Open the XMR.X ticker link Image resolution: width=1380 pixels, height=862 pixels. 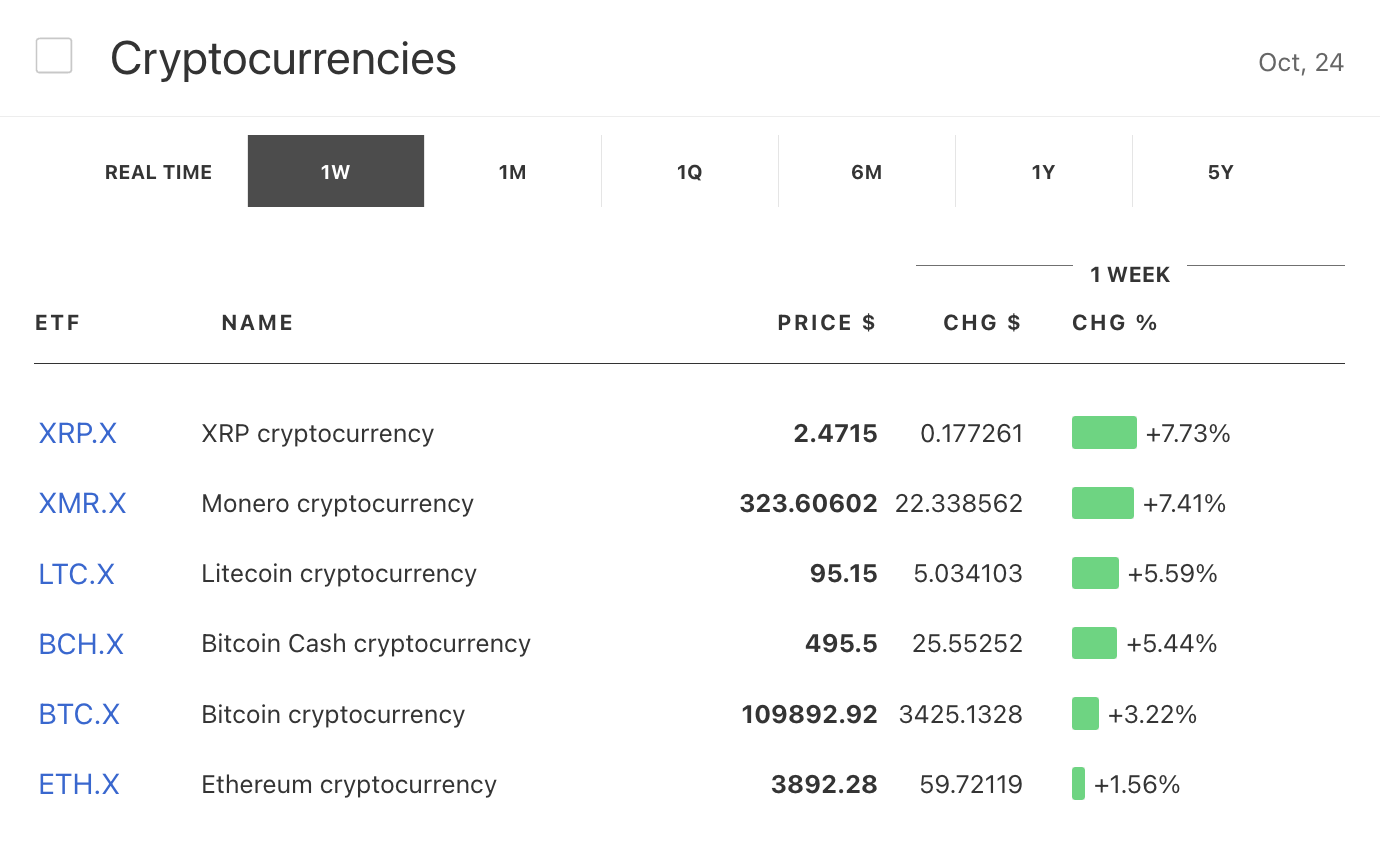82,504
